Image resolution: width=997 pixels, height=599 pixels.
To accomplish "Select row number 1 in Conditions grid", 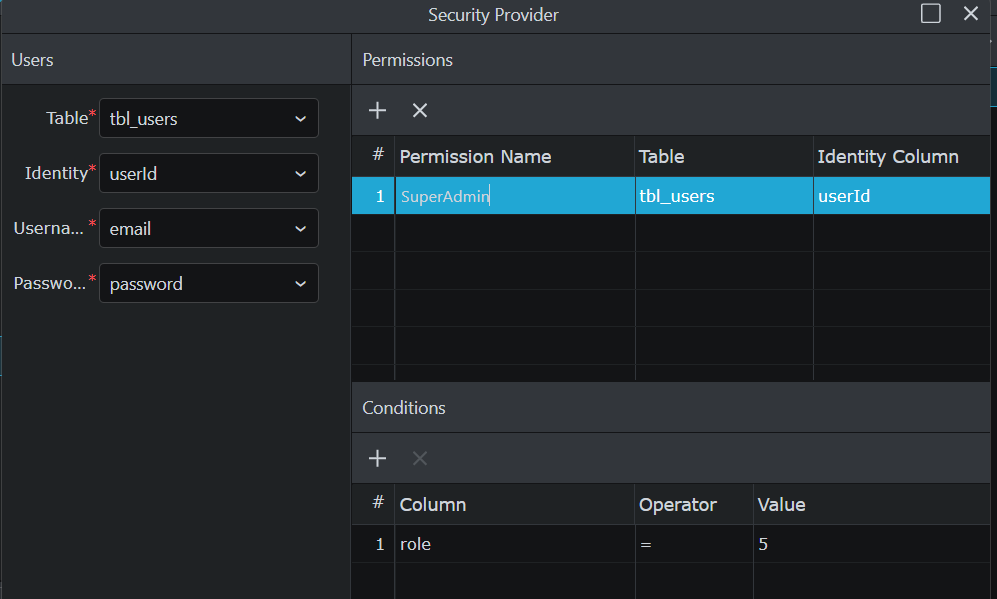I will 378,545.
